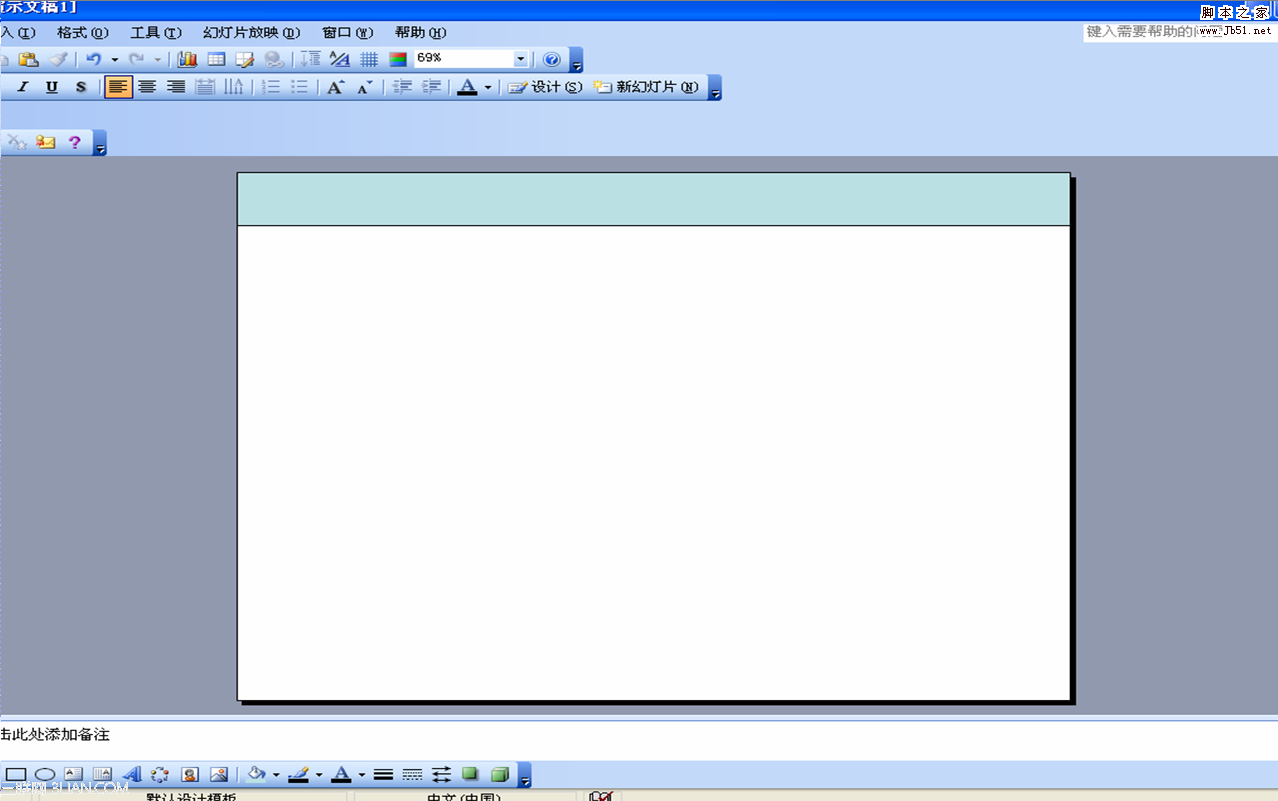Increase font size with large A icon
1278x801 pixels.
pos(336,88)
